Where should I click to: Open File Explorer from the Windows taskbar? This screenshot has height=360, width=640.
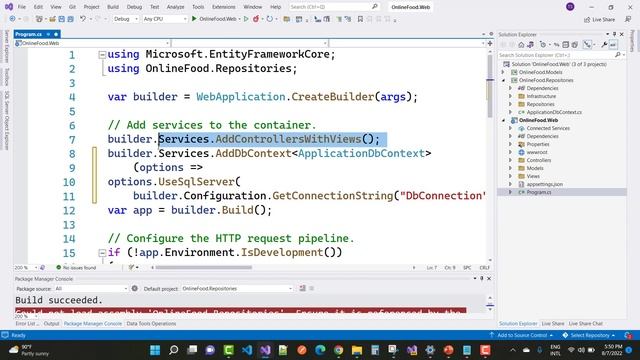click(357, 350)
